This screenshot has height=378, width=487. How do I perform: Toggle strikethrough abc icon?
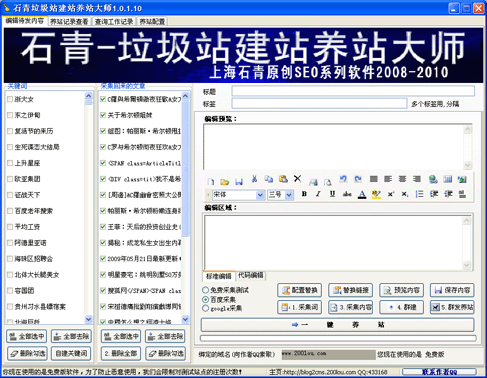(x=347, y=194)
